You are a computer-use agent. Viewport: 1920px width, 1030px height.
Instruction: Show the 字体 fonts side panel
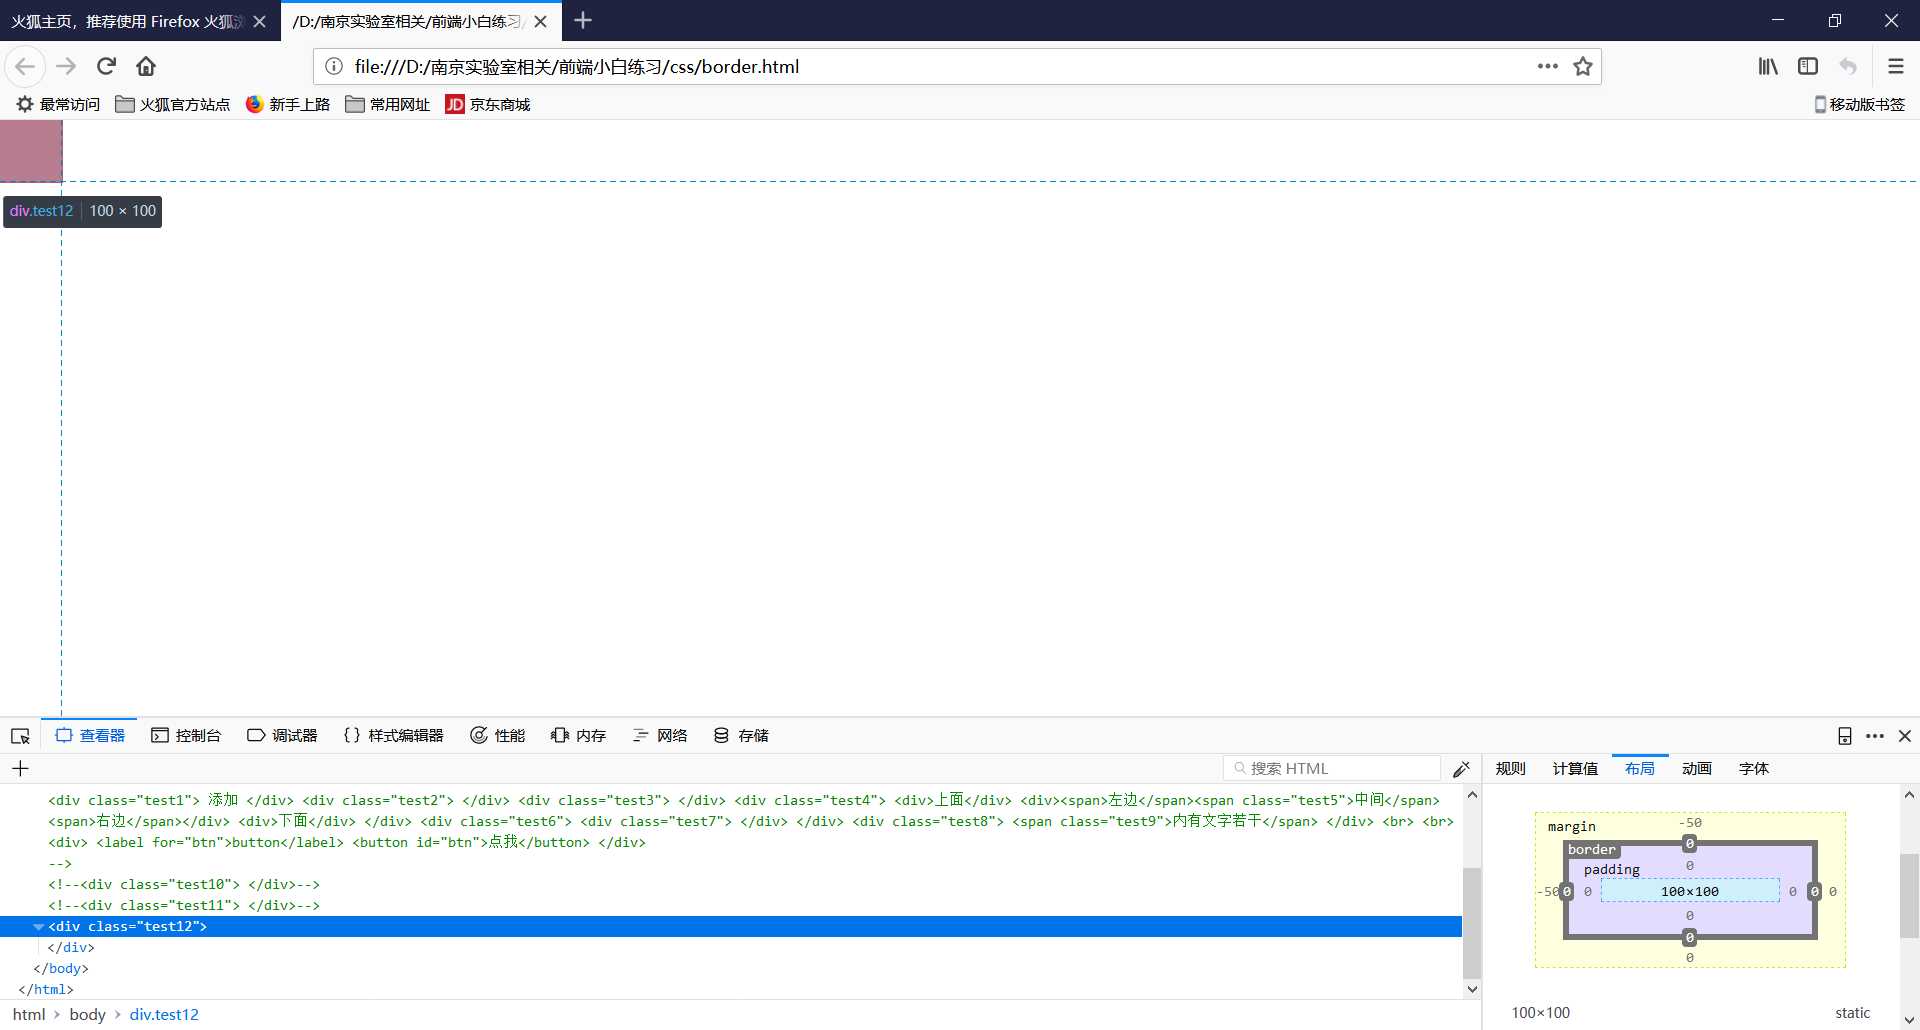click(1754, 768)
